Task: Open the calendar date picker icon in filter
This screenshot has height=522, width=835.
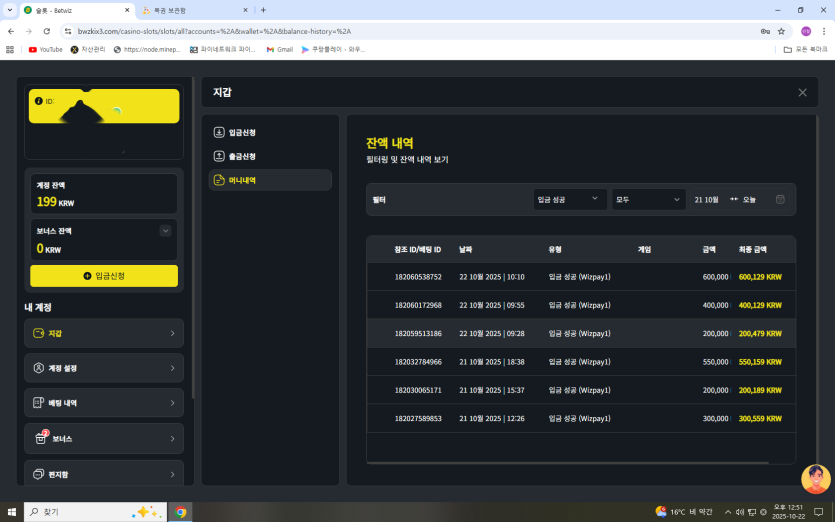Action: click(x=780, y=200)
